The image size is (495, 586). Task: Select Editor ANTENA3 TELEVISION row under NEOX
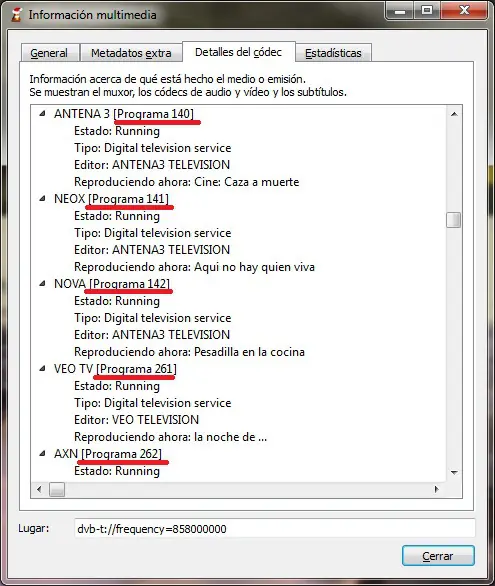152,250
